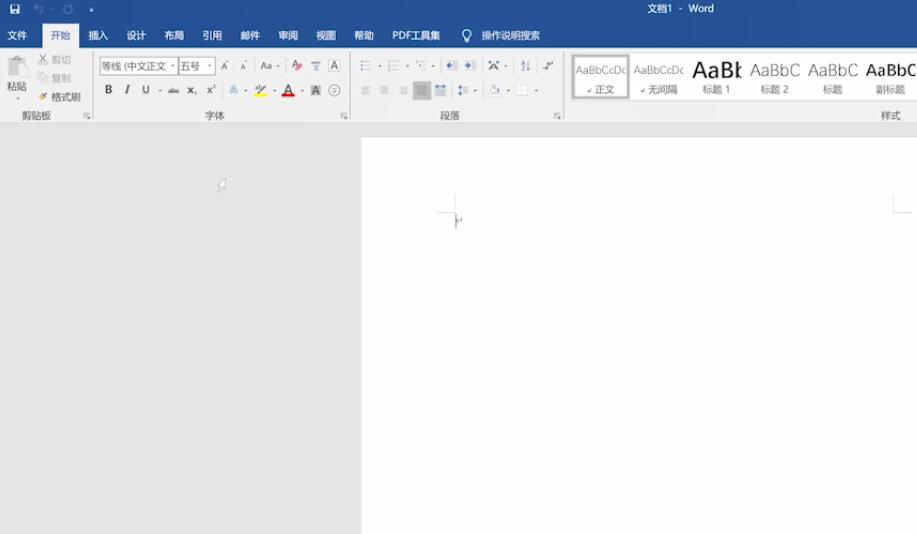This screenshot has height=534, width=917.
Task: Toggle Character Shading gray A
Action: (316, 90)
